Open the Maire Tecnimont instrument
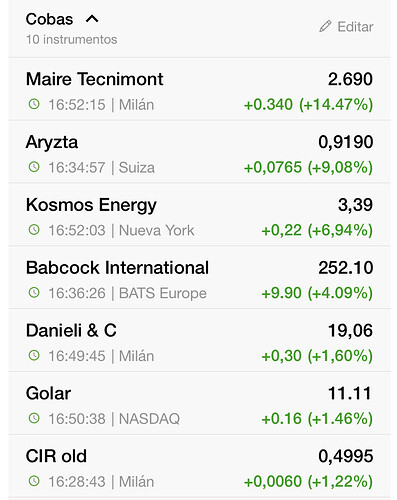The image size is (397, 500). click(199, 89)
